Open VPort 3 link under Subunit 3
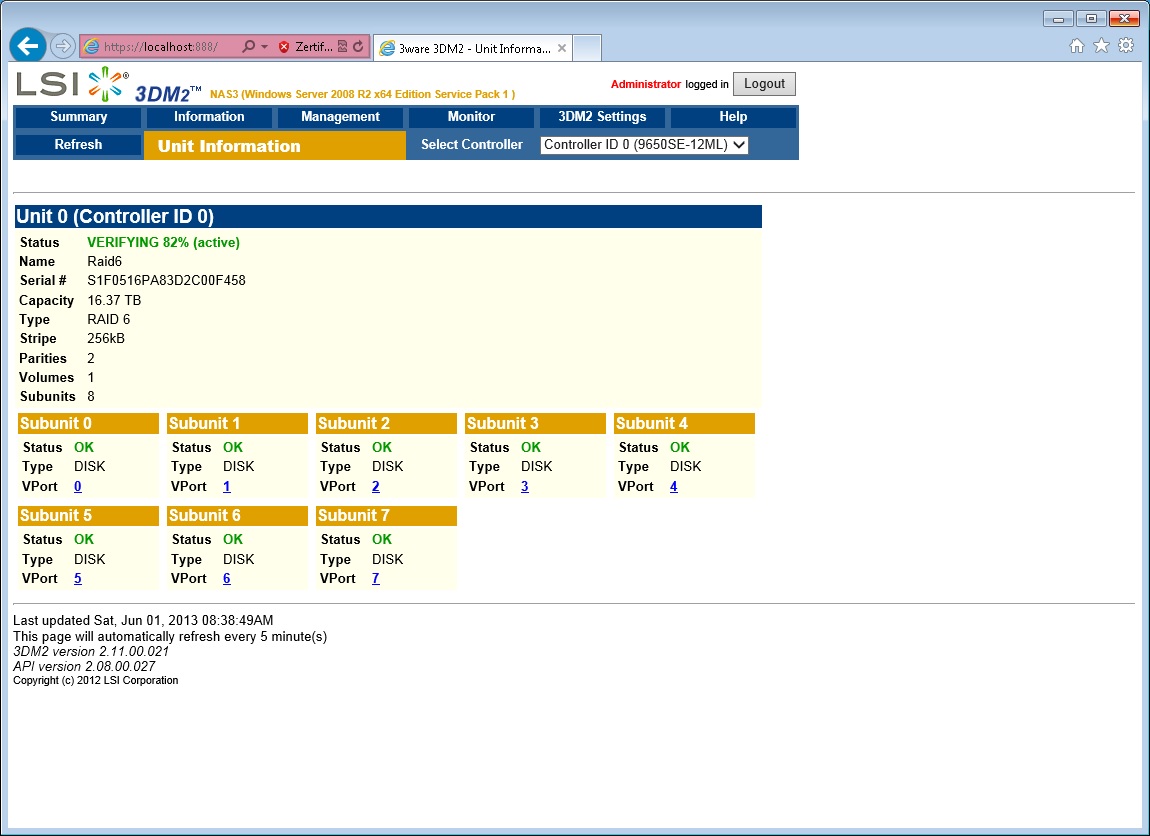This screenshot has height=836, width=1150. click(x=524, y=486)
